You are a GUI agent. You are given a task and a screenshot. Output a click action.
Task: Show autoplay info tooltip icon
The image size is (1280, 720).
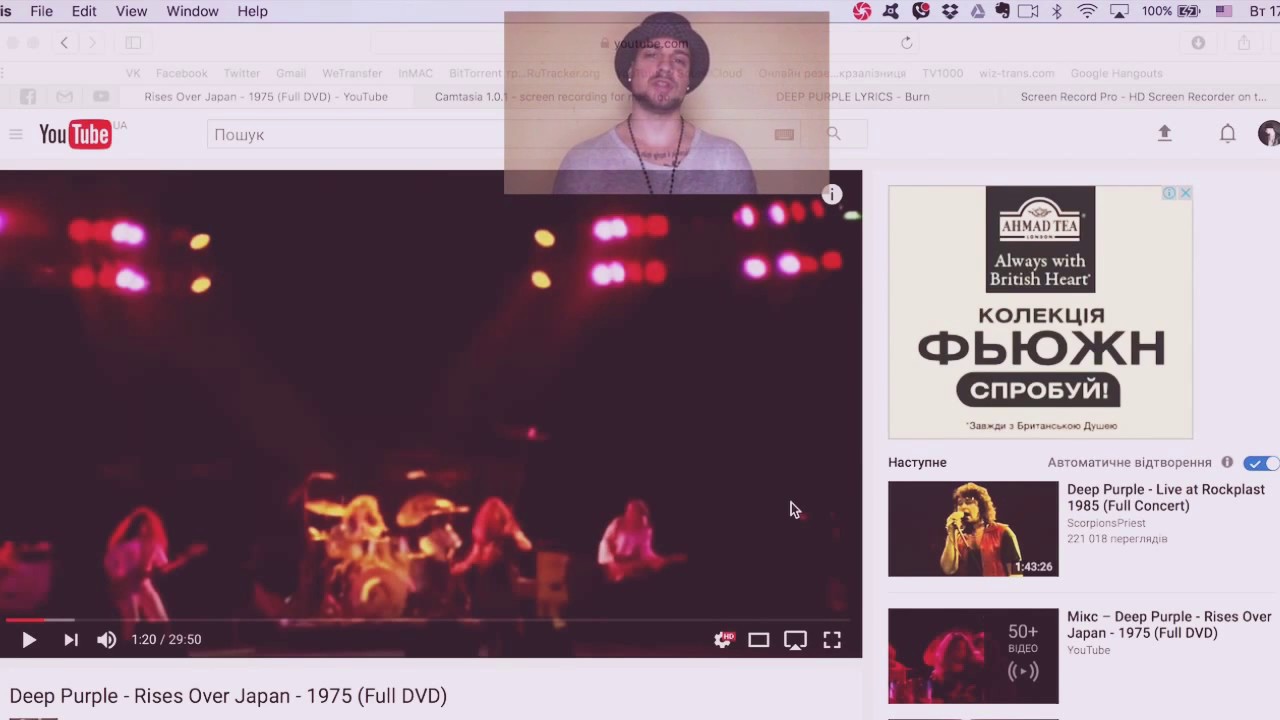(x=1227, y=463)
